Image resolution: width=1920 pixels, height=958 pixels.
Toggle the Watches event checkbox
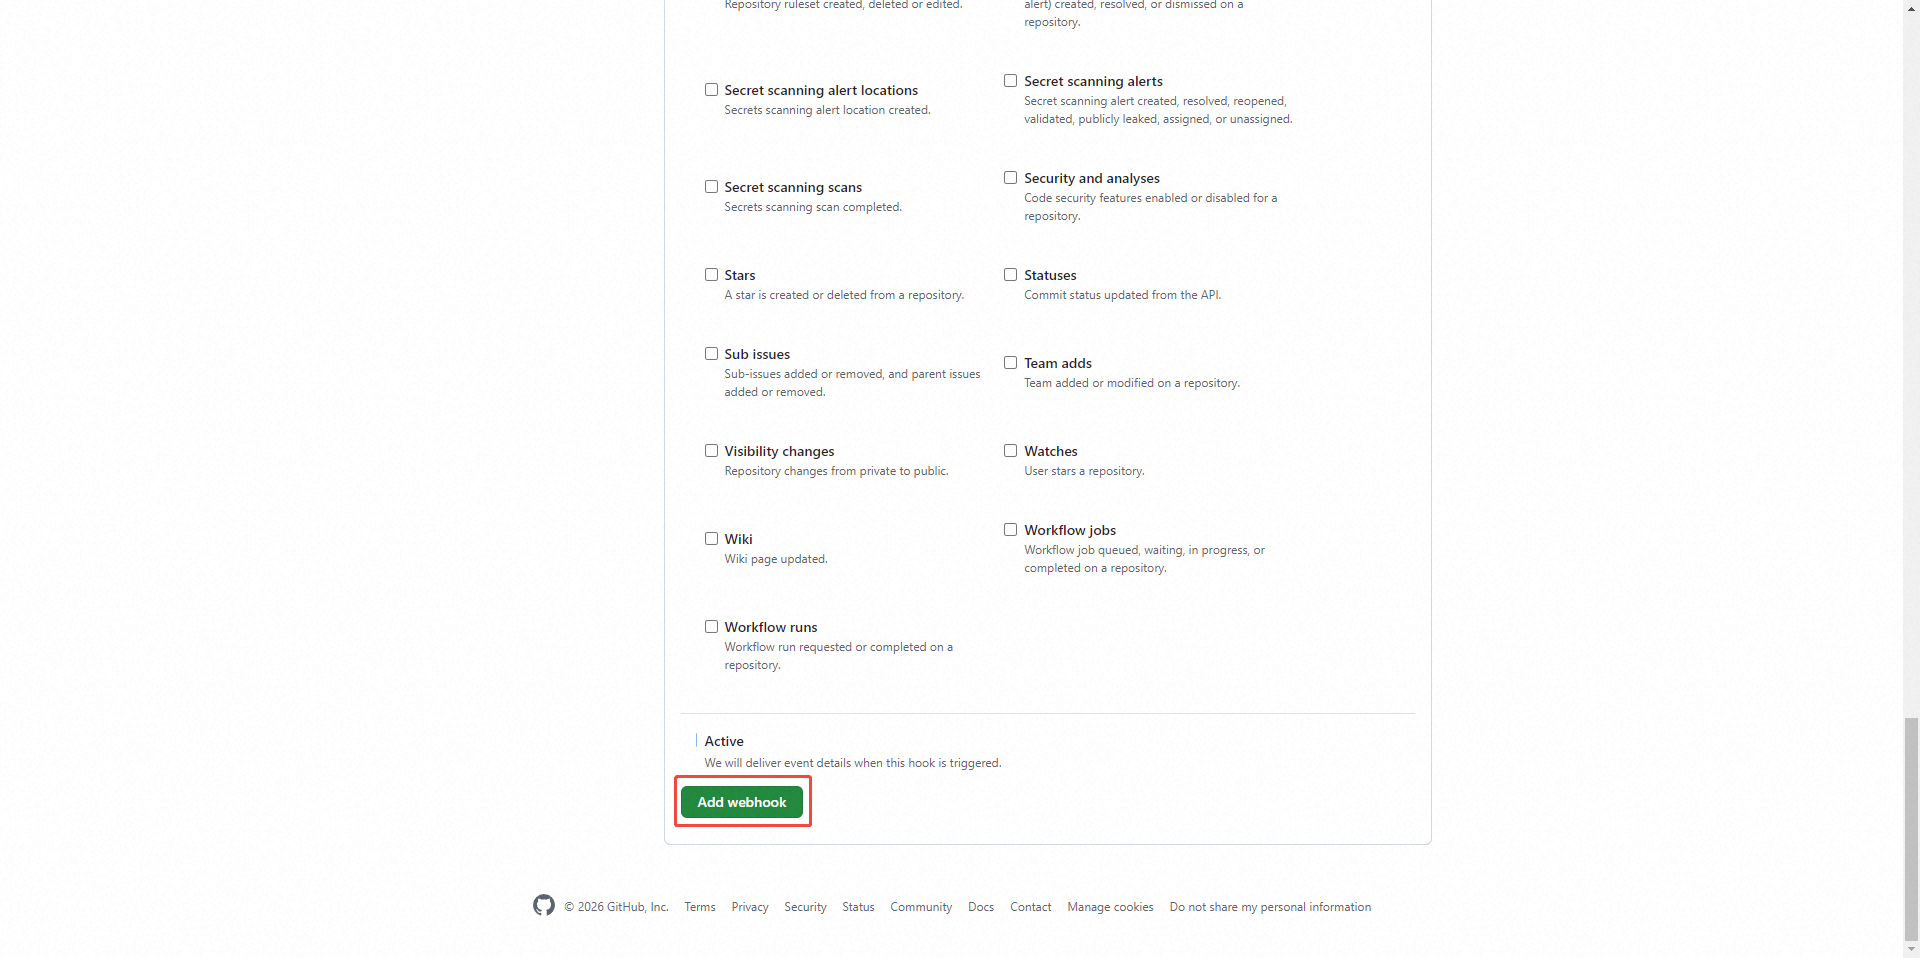(1010, 451)
